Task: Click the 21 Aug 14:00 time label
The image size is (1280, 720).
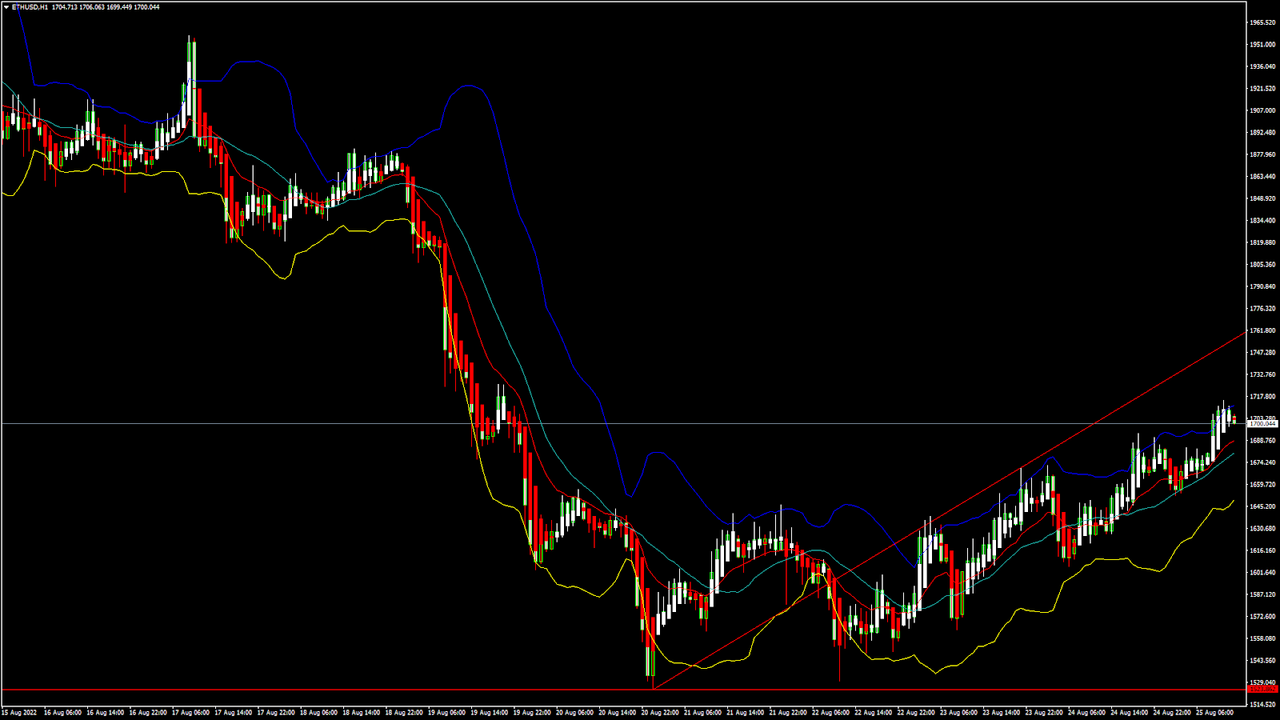Action: 747,713
